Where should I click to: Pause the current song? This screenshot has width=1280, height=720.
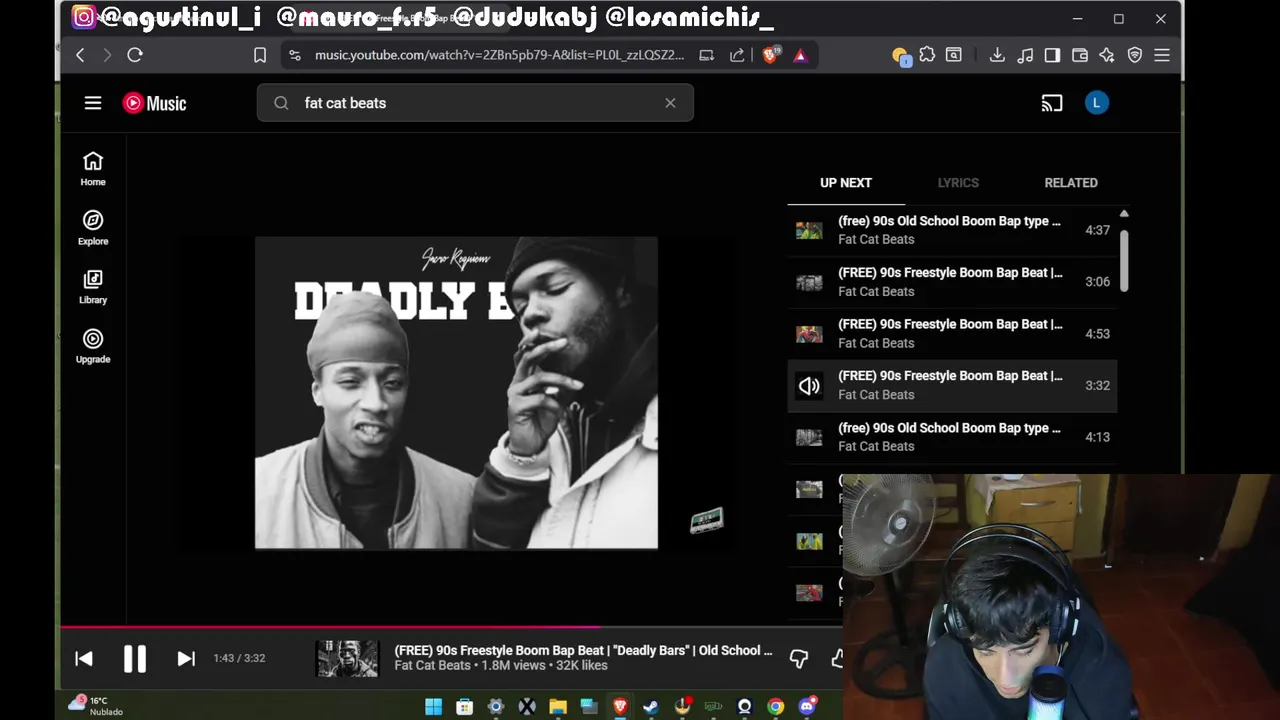click(x=135, y=658)
